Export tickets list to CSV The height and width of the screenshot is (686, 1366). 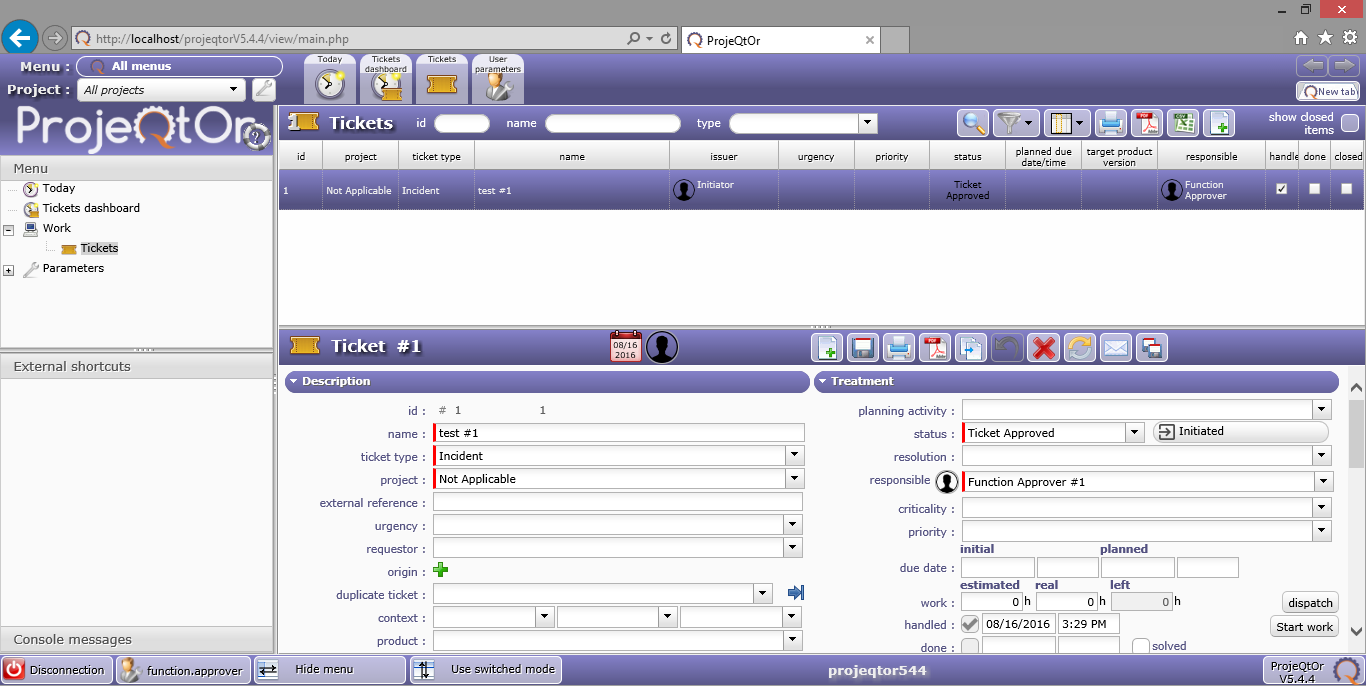pyautogui.click(x=1183, y=123)
